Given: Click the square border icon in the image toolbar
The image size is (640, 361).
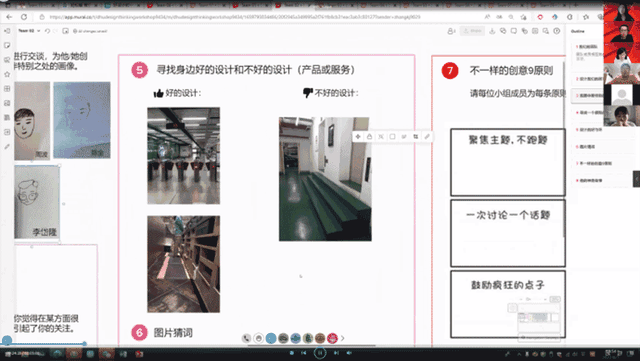Looking at the screenshot, I should click(x=392, y=137).
